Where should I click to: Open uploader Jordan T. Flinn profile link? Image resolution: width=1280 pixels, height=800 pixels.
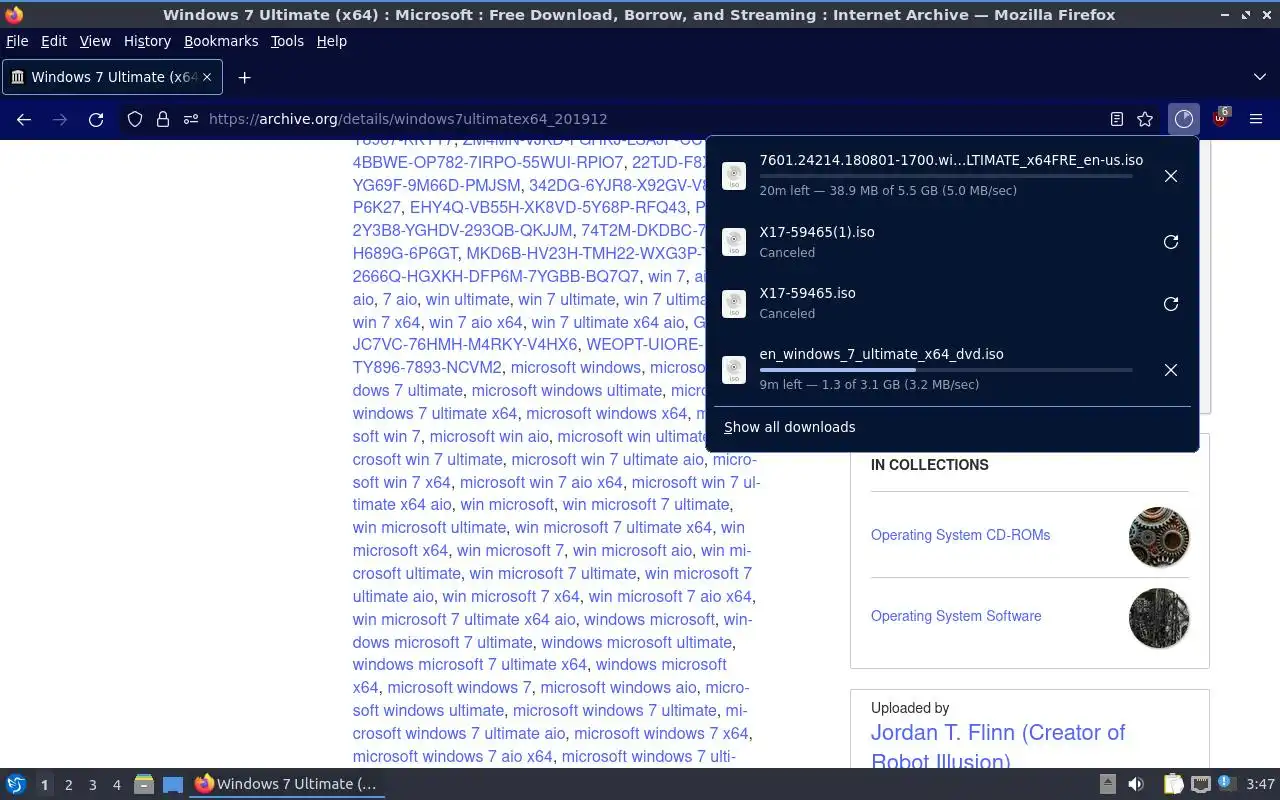pyautogui.click(x=998, y=746)
